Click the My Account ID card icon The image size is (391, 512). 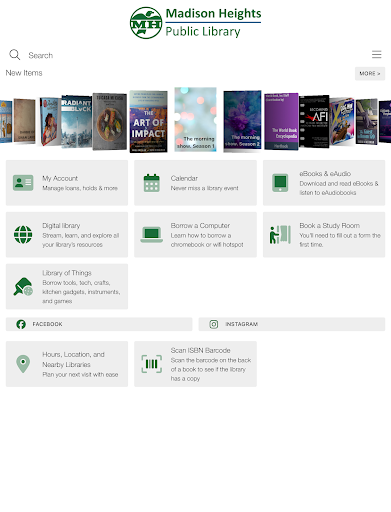coord(23,183)
